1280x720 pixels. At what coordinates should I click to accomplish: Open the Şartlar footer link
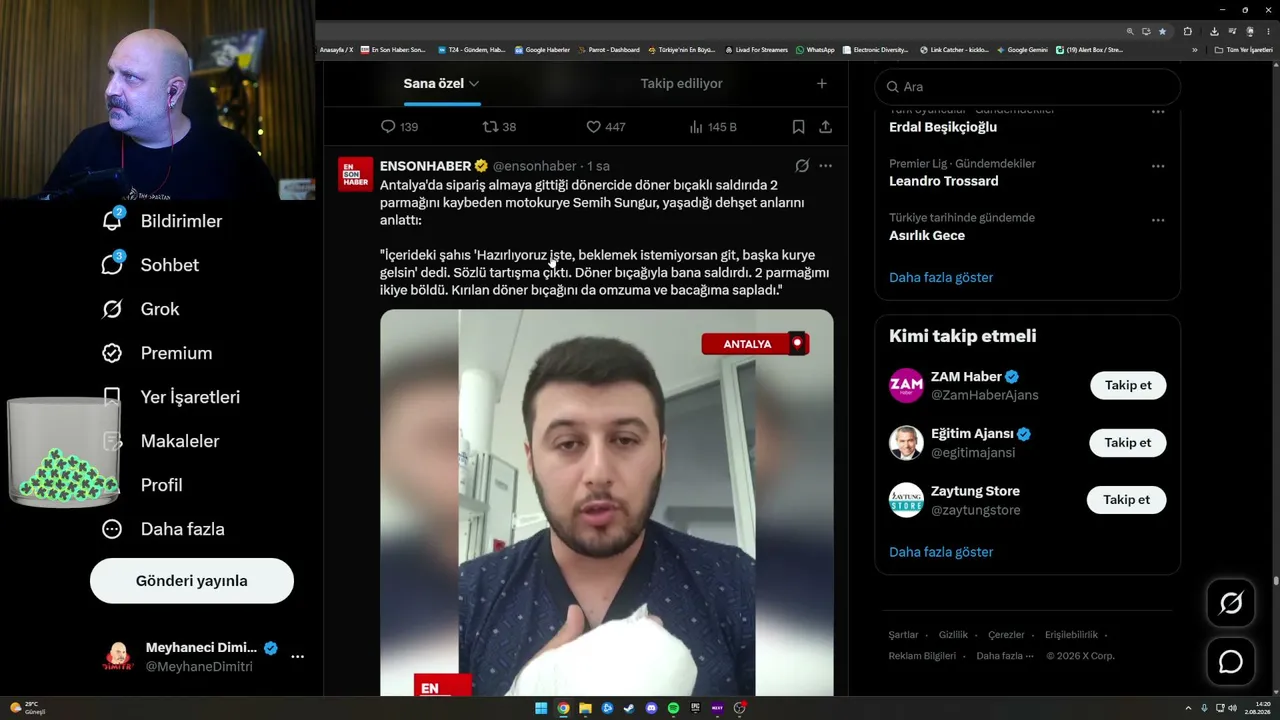click(x=903, y=635)
